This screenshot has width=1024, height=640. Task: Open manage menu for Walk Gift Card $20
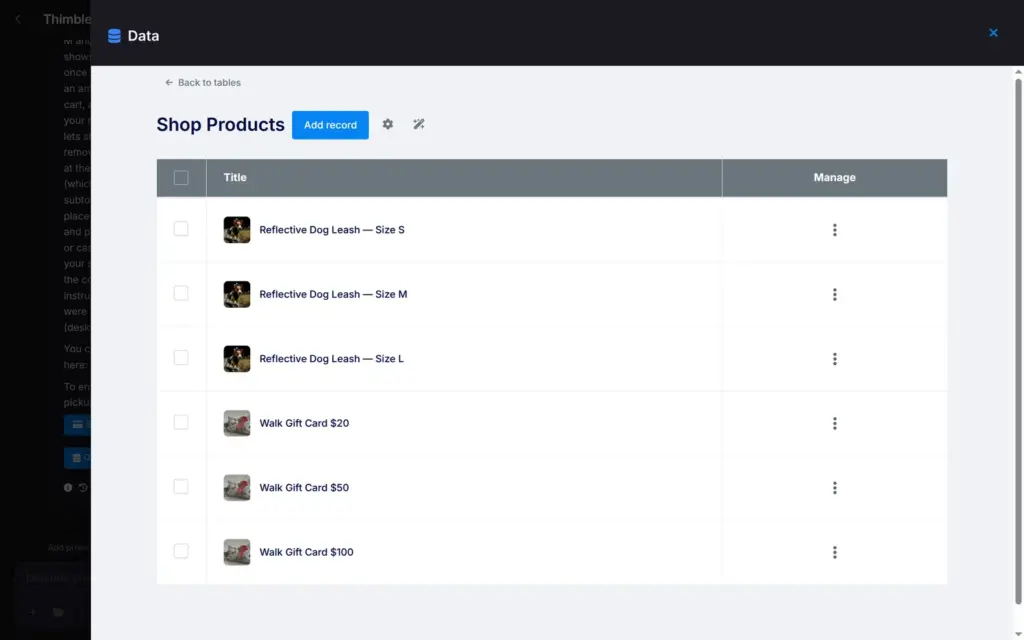(835, 423)
